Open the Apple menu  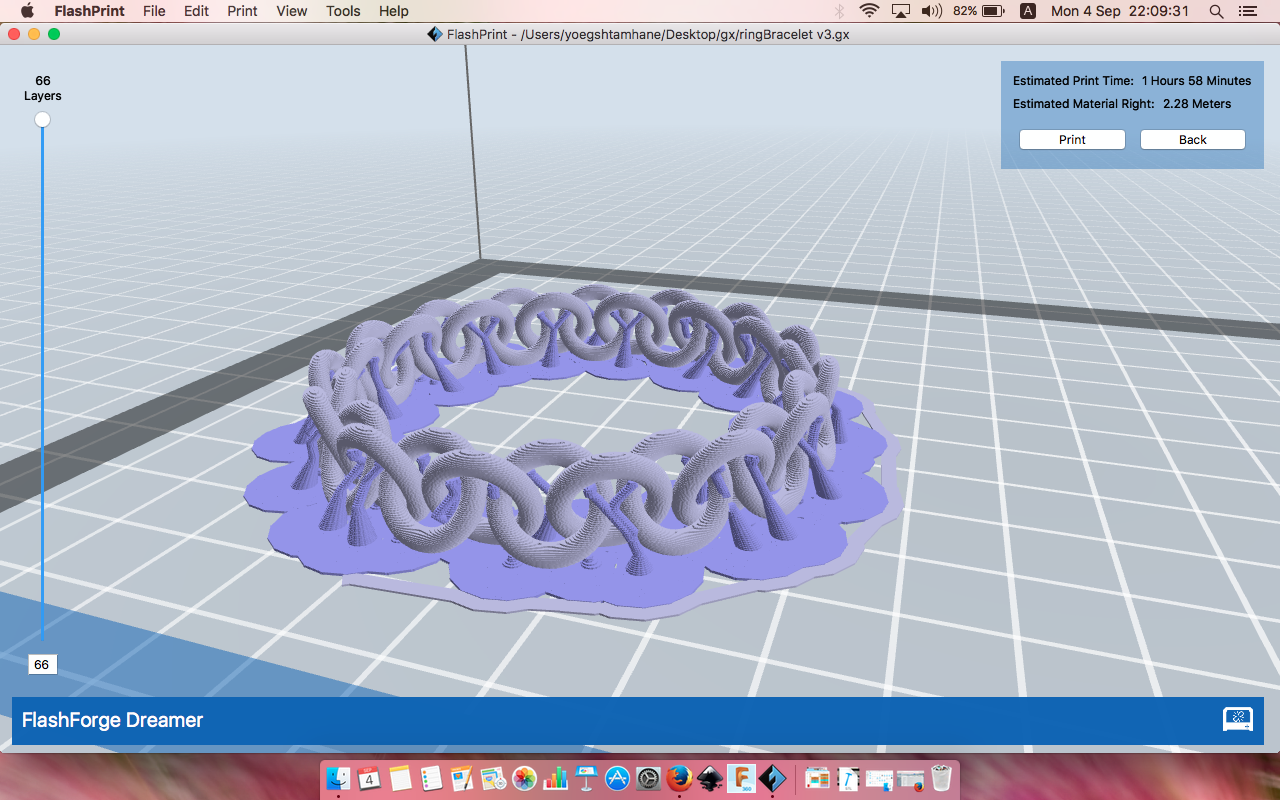pos(27,11)
